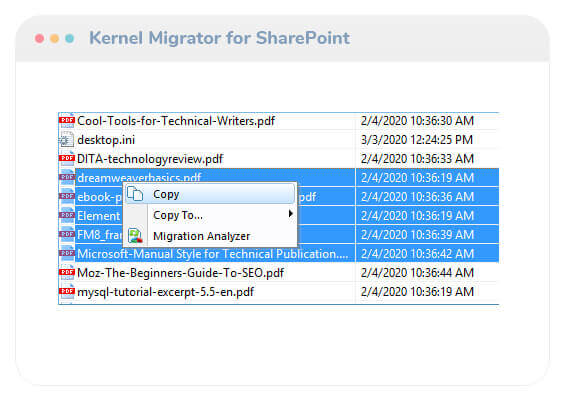
Task: Expand the Copy To submenu arrow
Action: pos(290,214)
